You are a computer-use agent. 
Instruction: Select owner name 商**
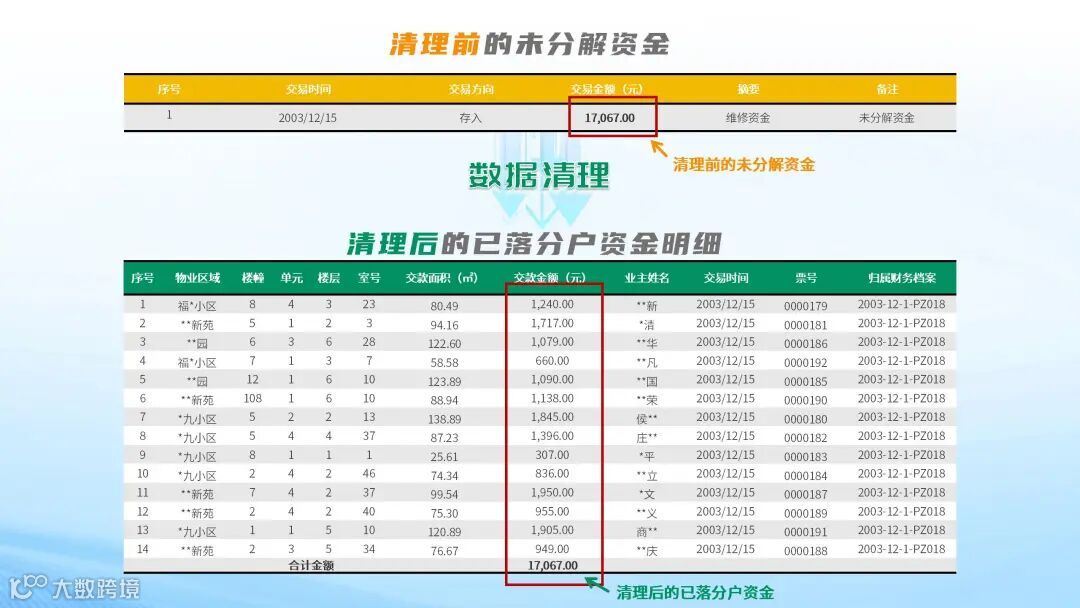point(647,532)
